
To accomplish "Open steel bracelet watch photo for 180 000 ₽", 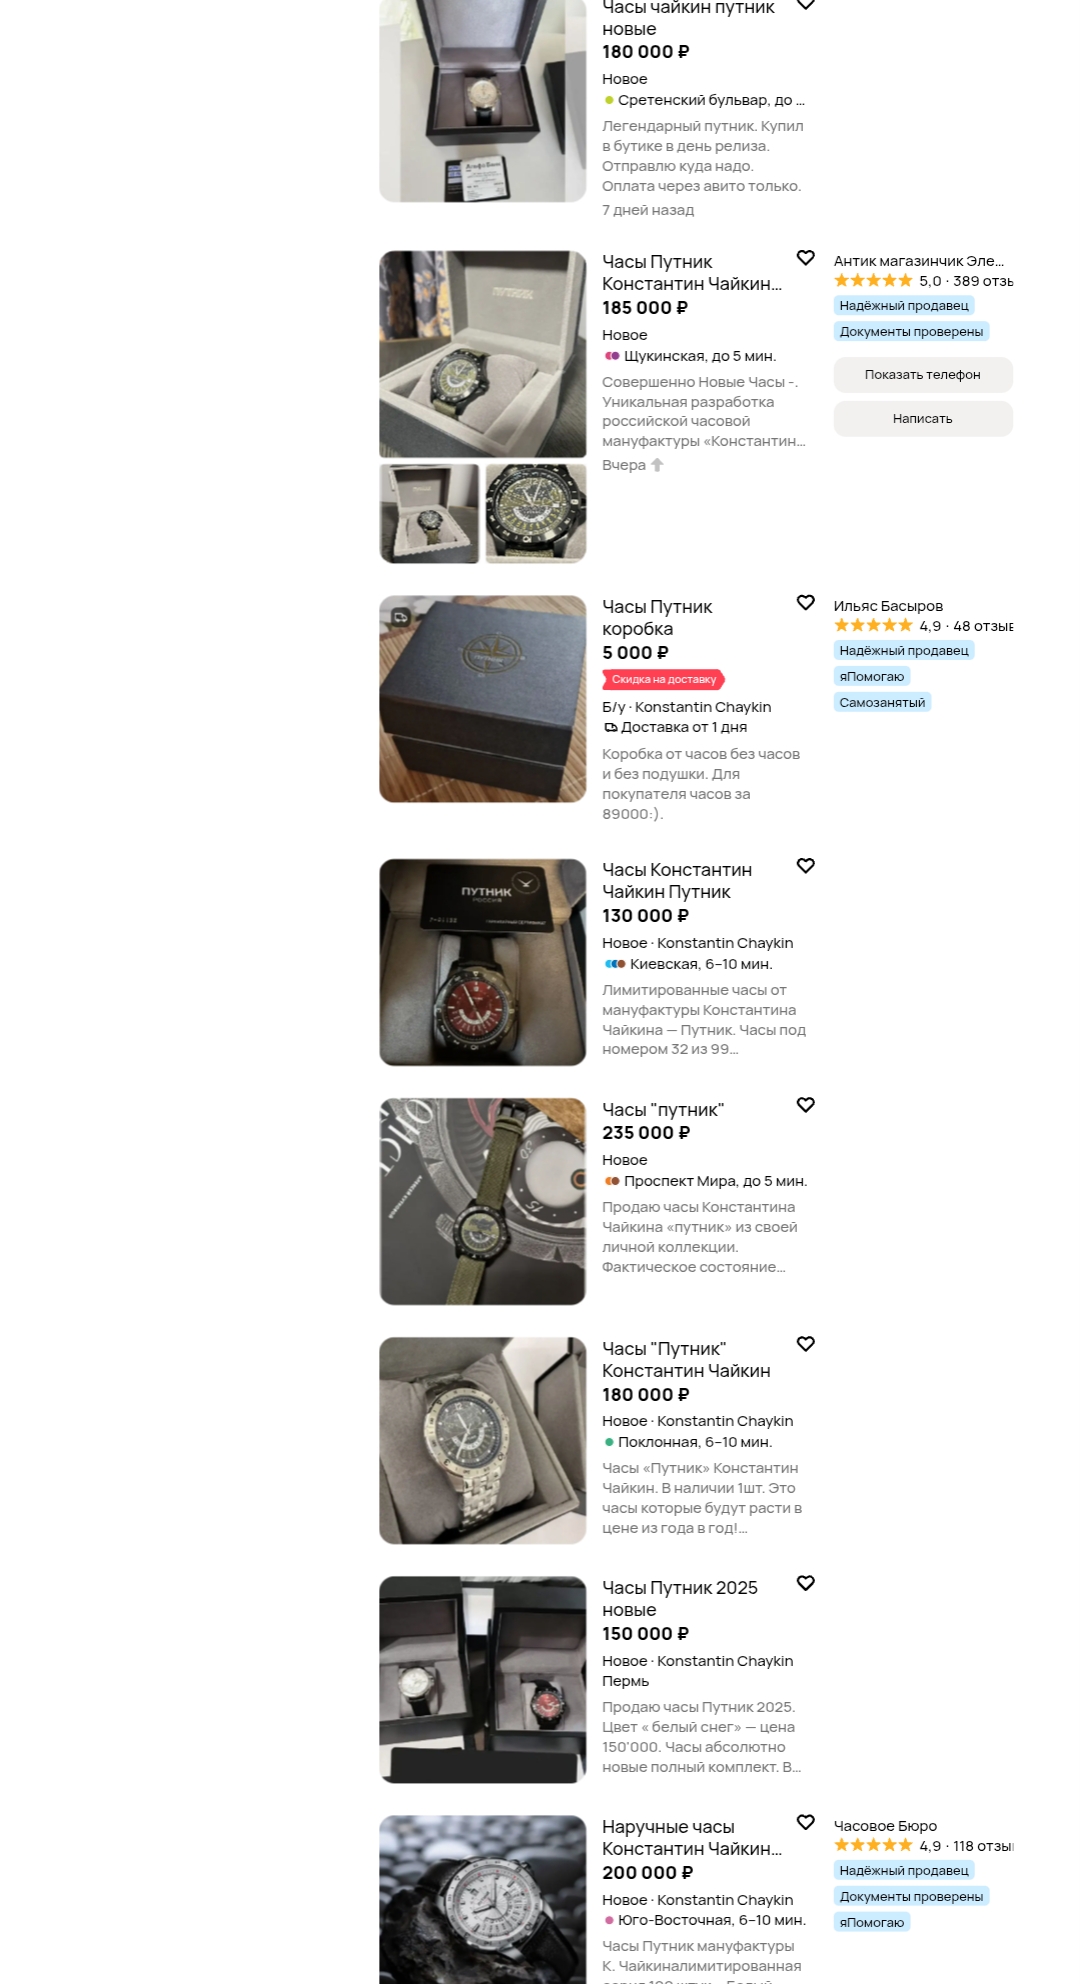I will [x=483, y=1441].
